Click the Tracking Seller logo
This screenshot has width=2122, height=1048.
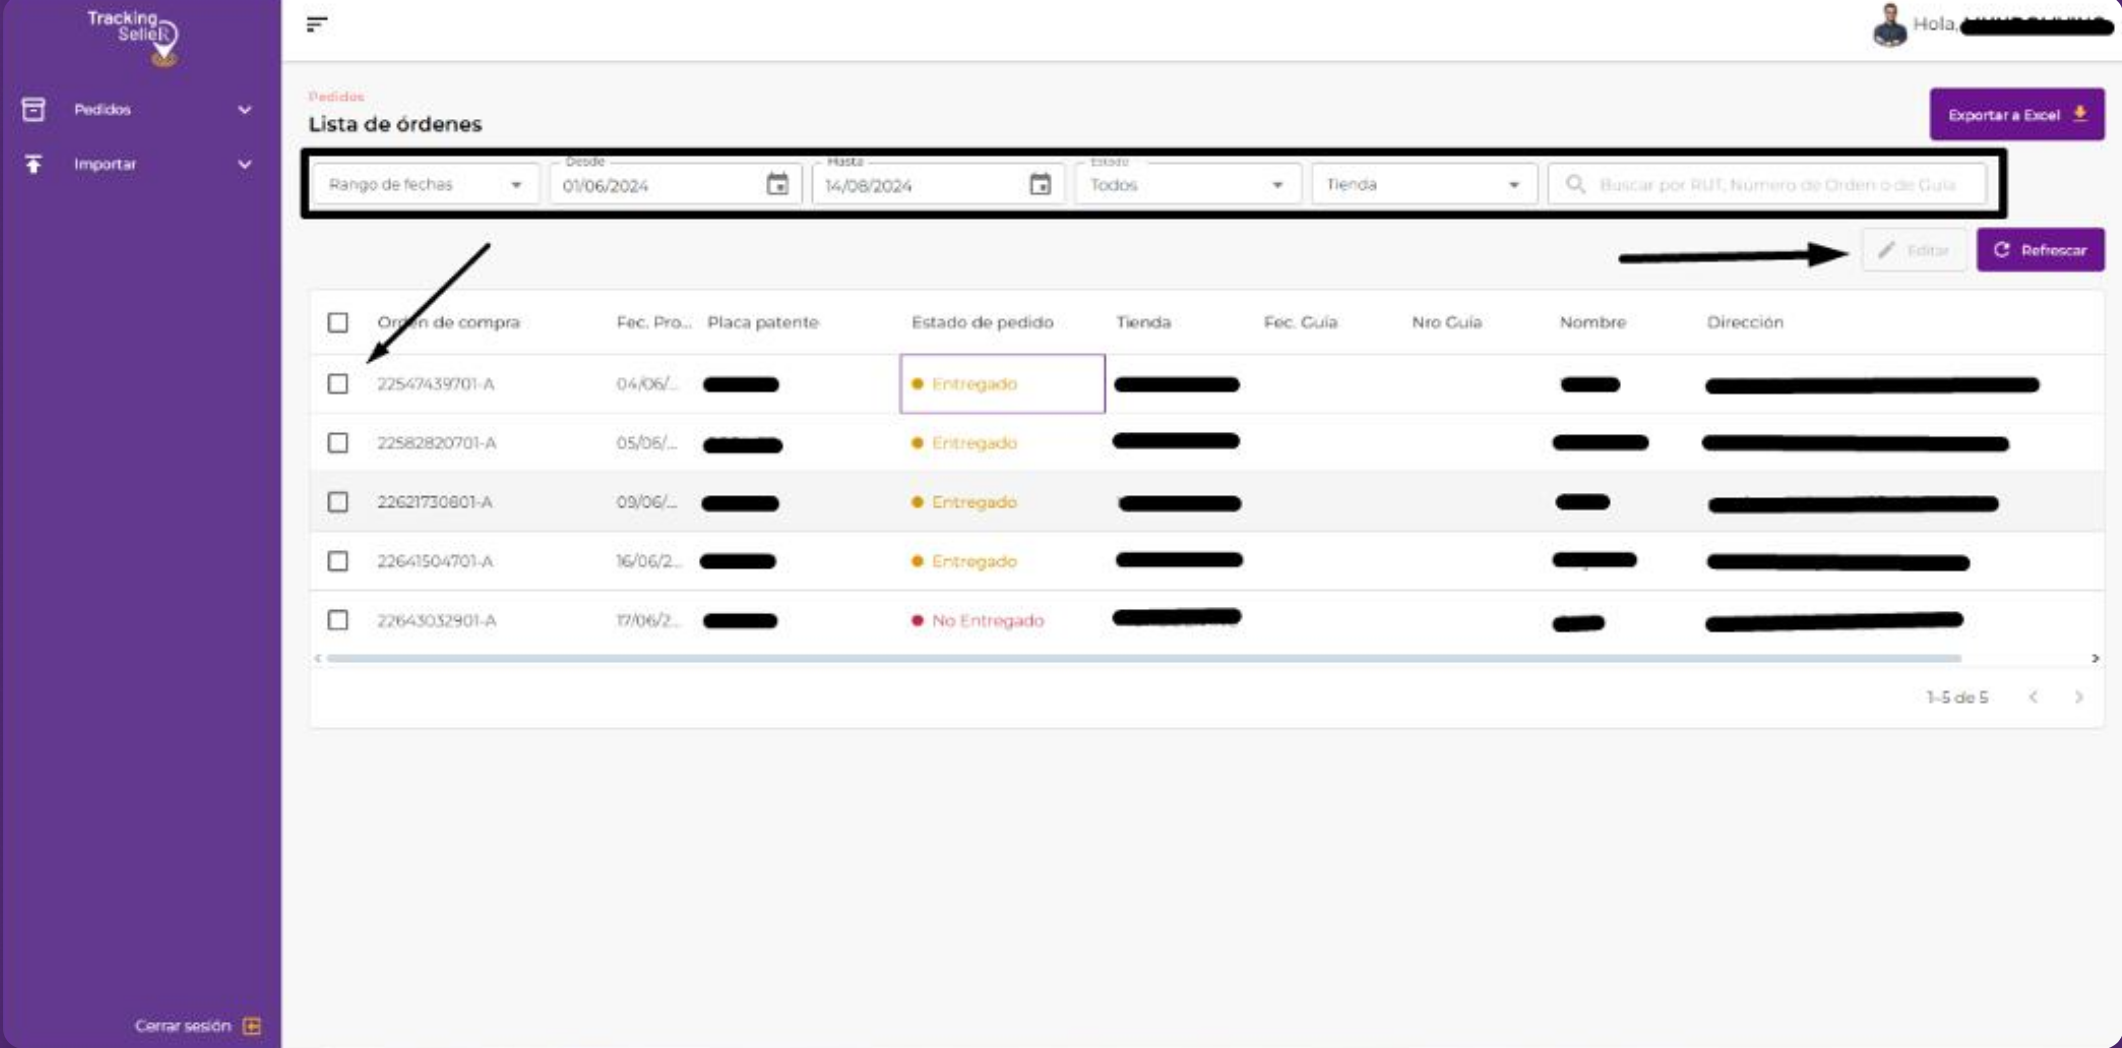(x=134, y=37)
